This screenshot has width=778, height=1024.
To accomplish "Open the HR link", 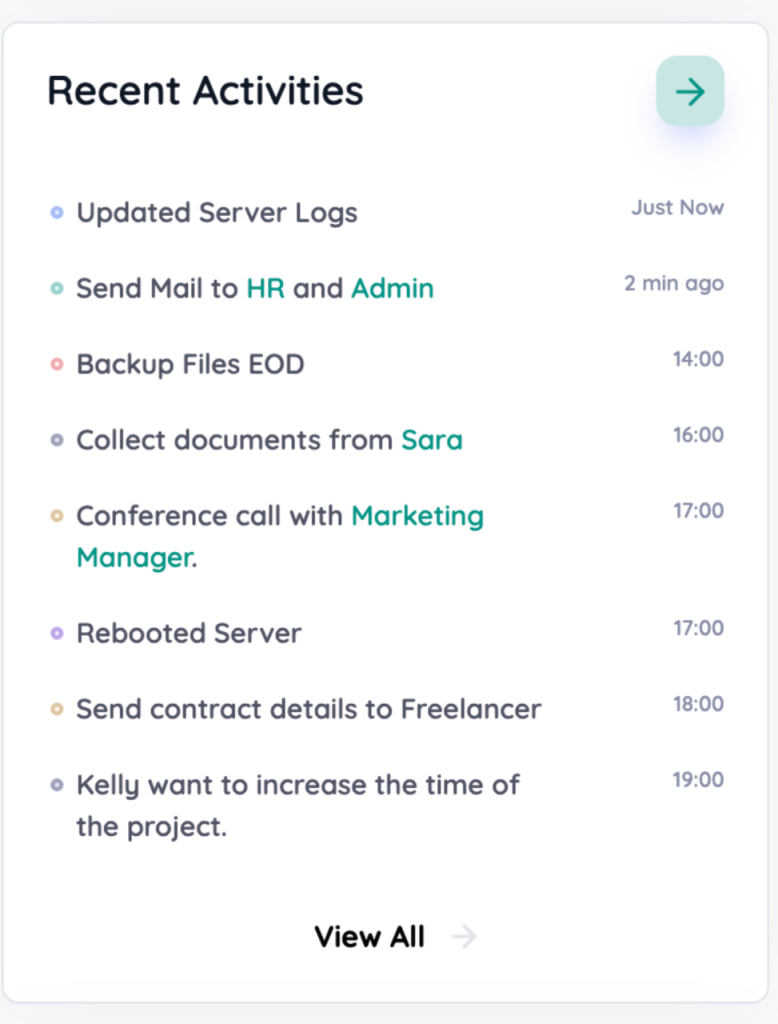I will [x=265, y=289].
